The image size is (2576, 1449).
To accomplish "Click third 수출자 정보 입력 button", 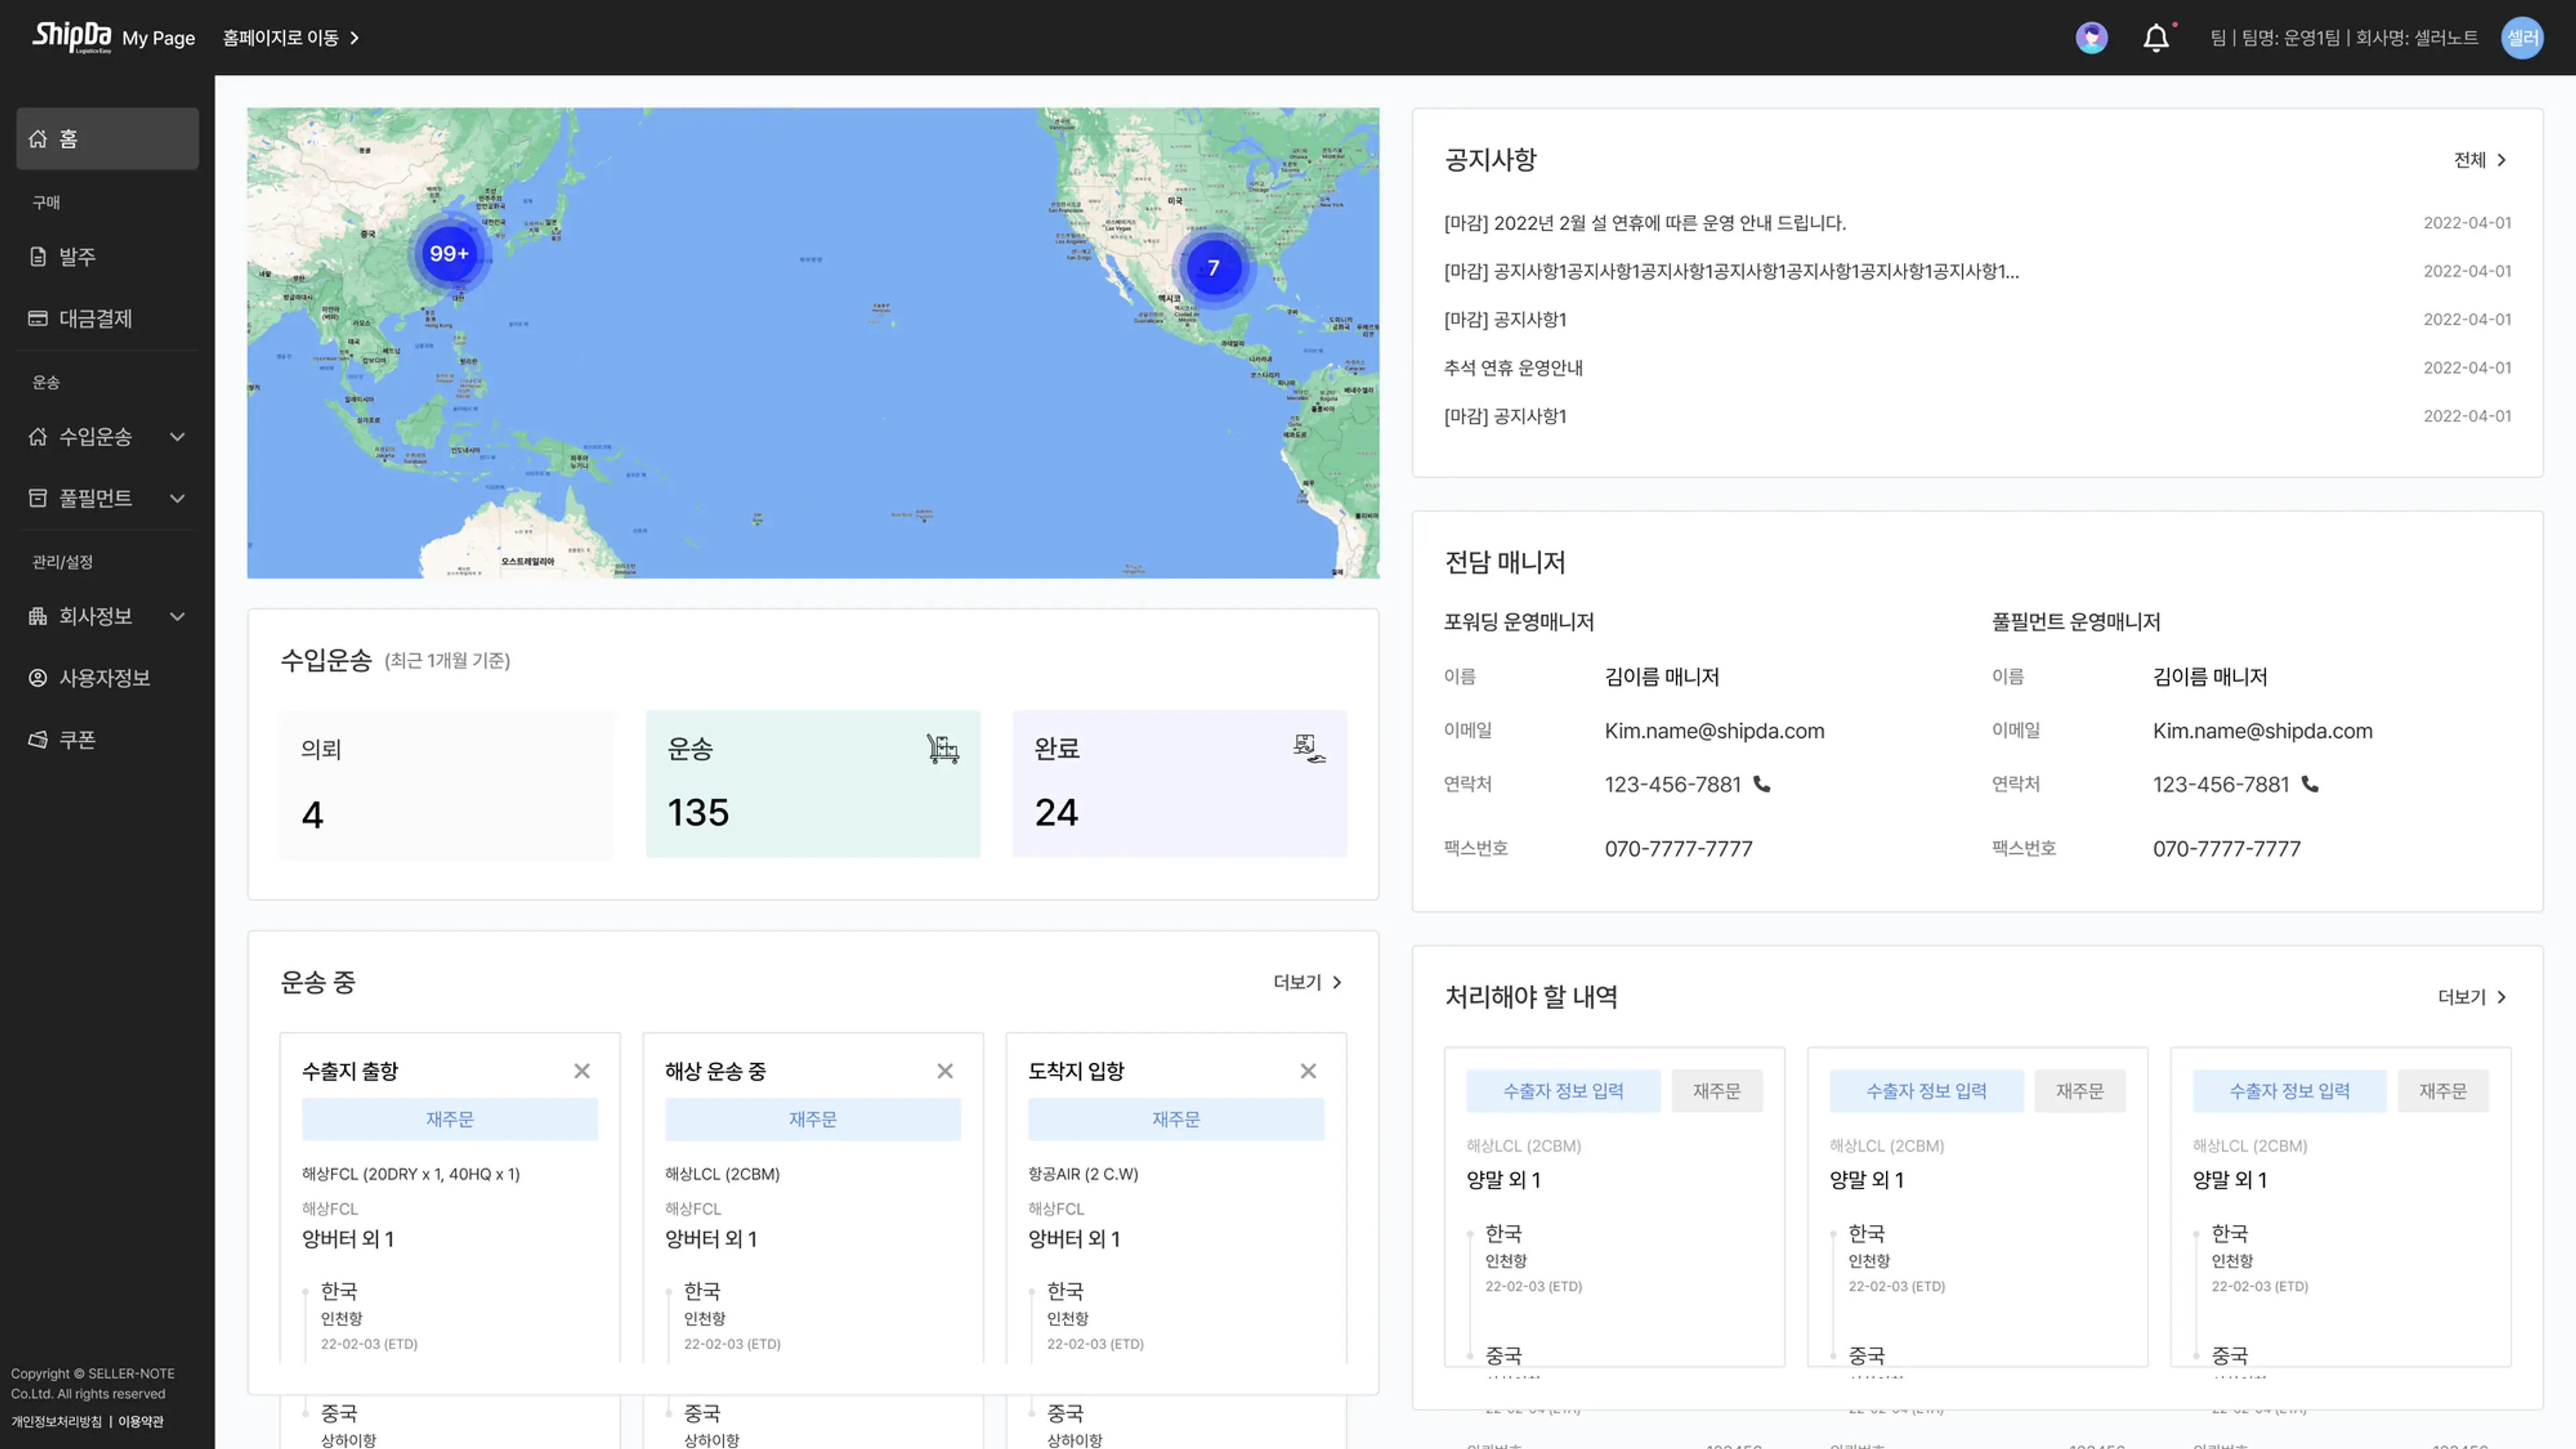I will [2289, 1091].
